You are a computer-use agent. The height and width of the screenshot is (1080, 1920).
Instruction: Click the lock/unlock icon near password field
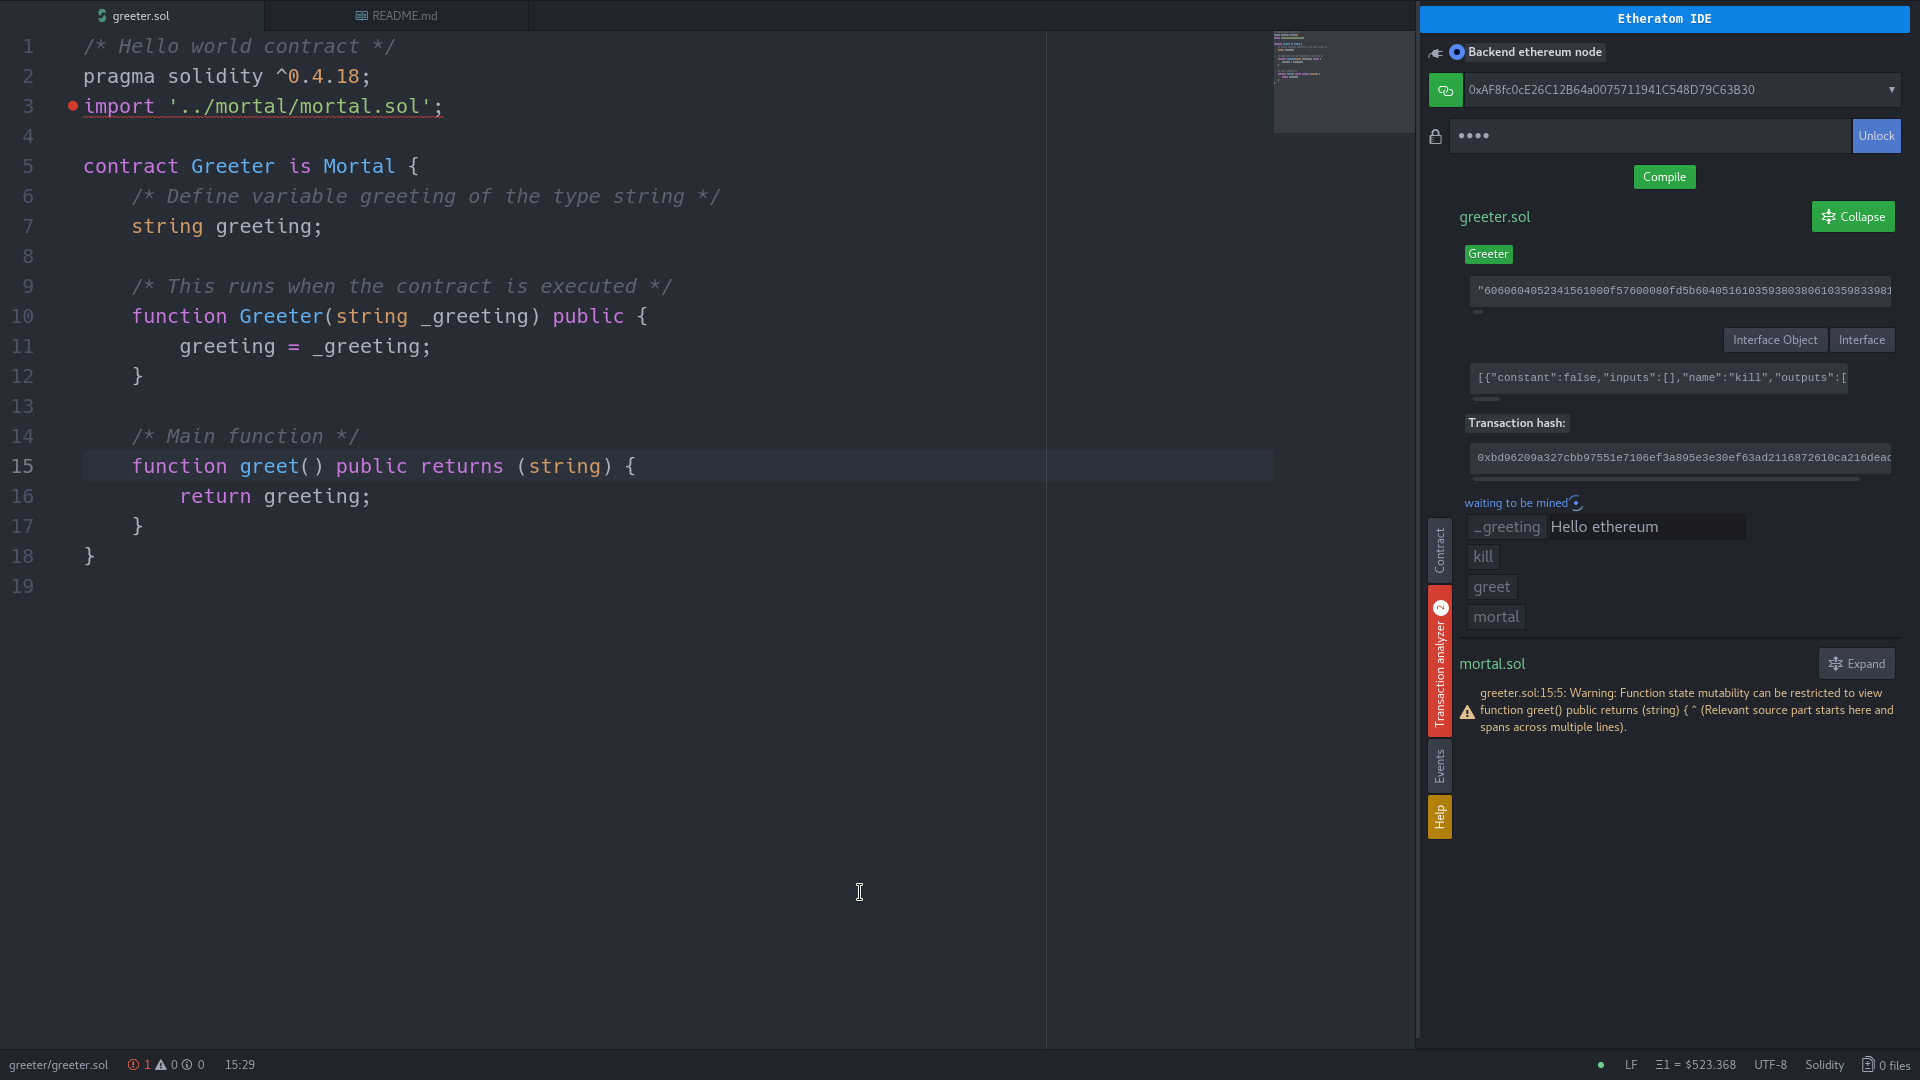pos(1436,136)
